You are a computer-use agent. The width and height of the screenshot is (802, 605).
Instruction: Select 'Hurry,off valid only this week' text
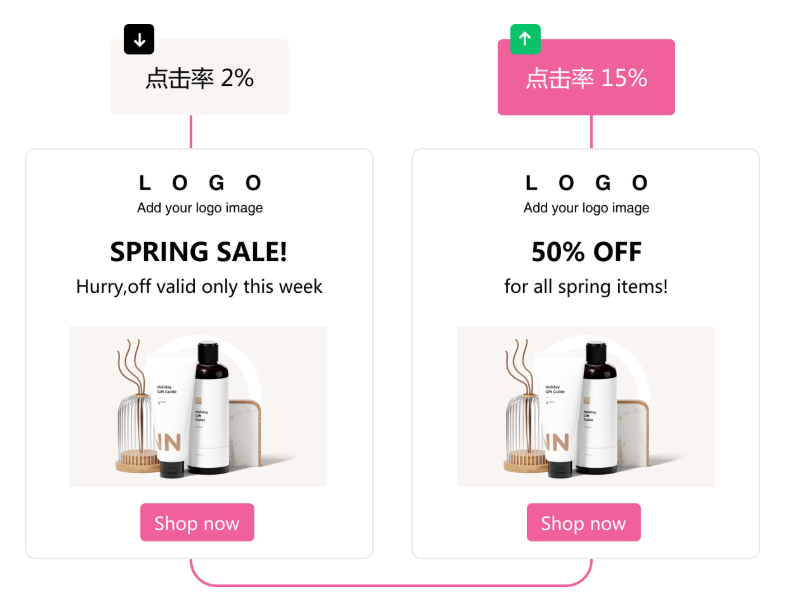pos(199,287)
